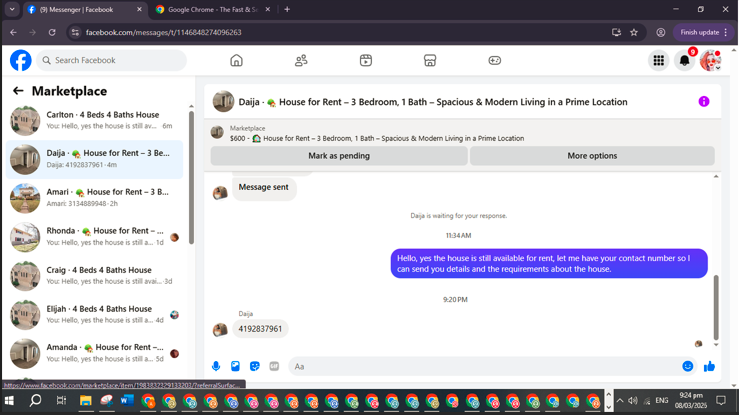
Task: Open the Rhonda House for Rent conversation
Action: 94,237
